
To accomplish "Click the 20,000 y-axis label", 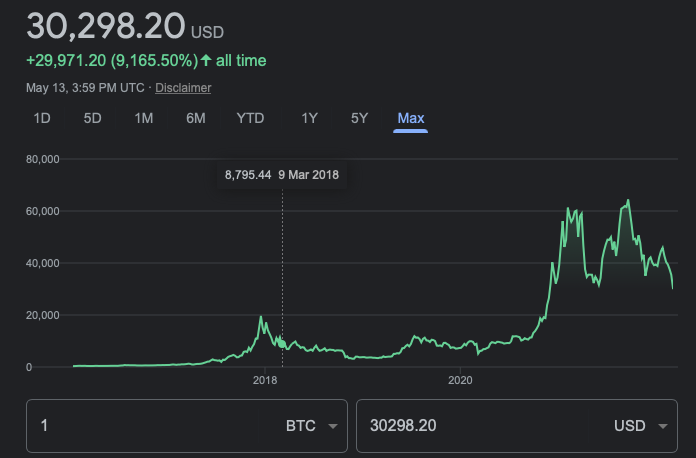I will [x=43, y=315].
